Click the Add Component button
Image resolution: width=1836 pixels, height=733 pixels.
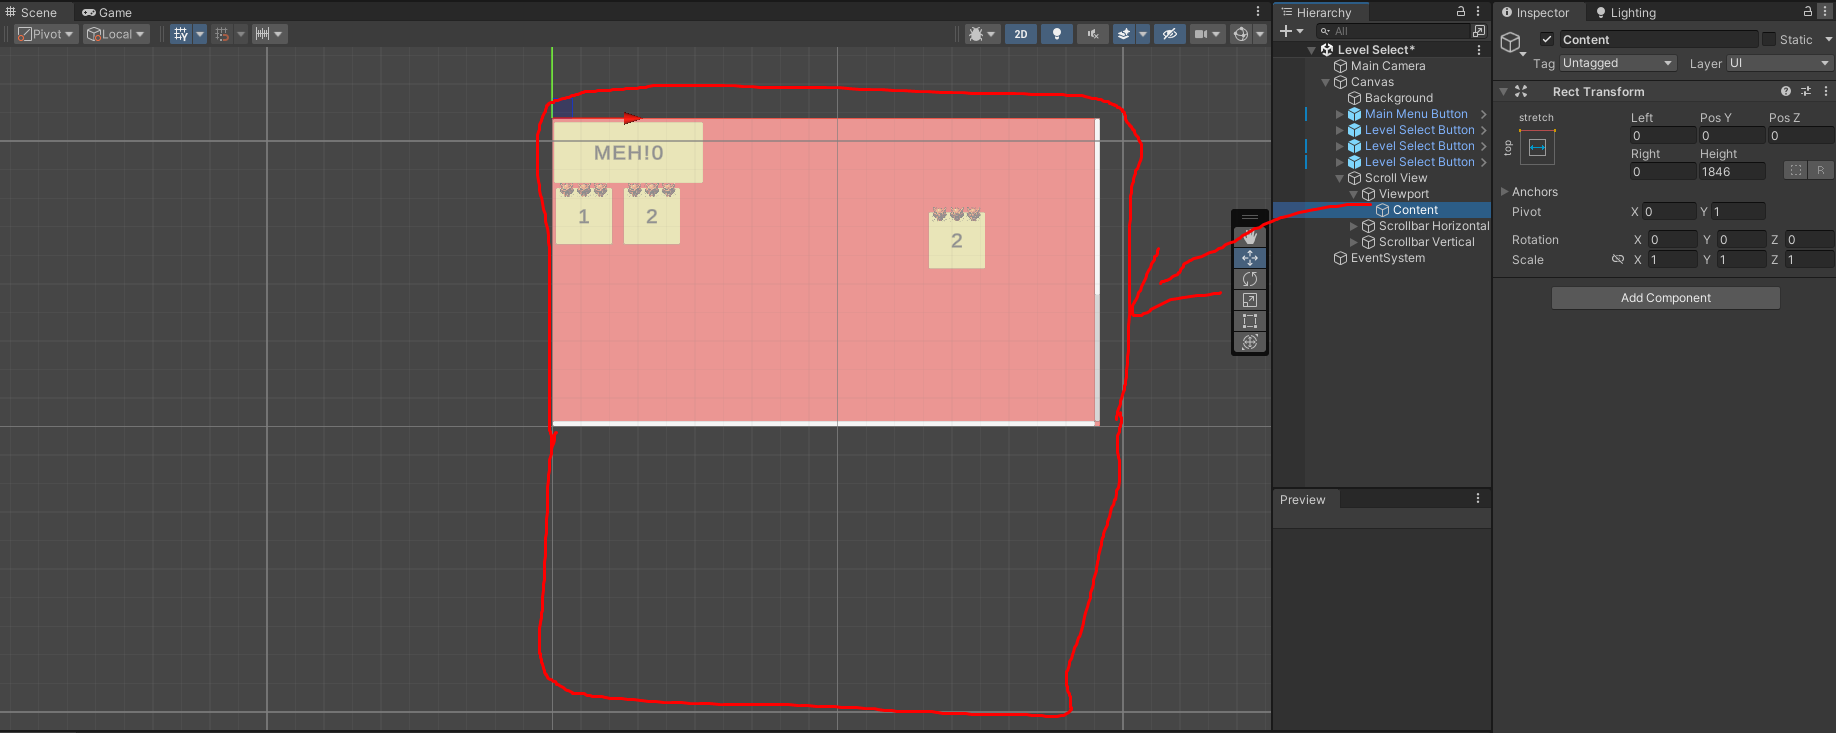pyautogui.click(x=1666, y=298)
